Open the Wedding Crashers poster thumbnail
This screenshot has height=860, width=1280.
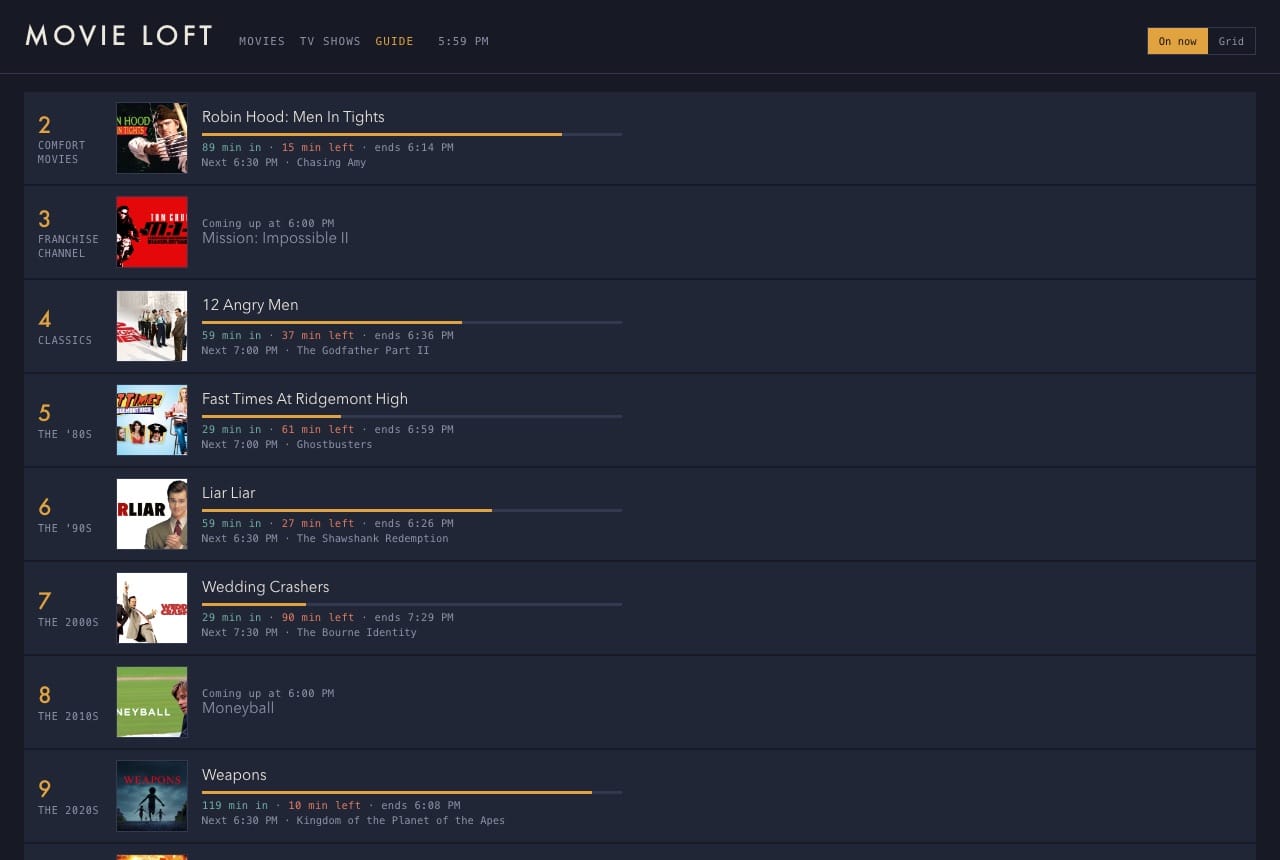152,608
